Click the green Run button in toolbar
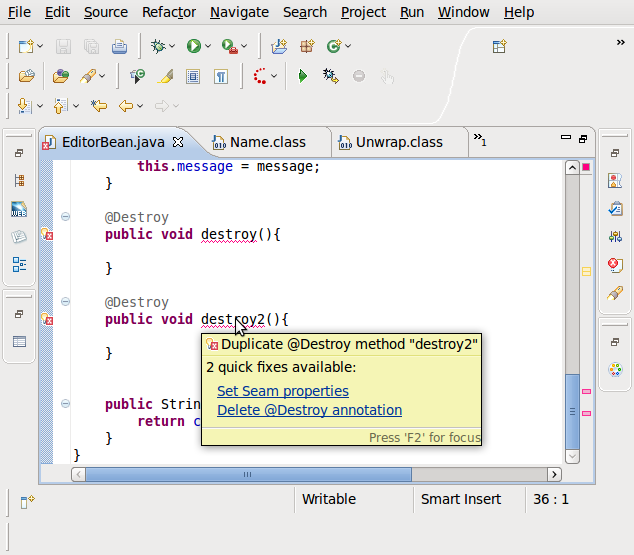Viewport: 634px width, 555px height. (x=193, y=46)
